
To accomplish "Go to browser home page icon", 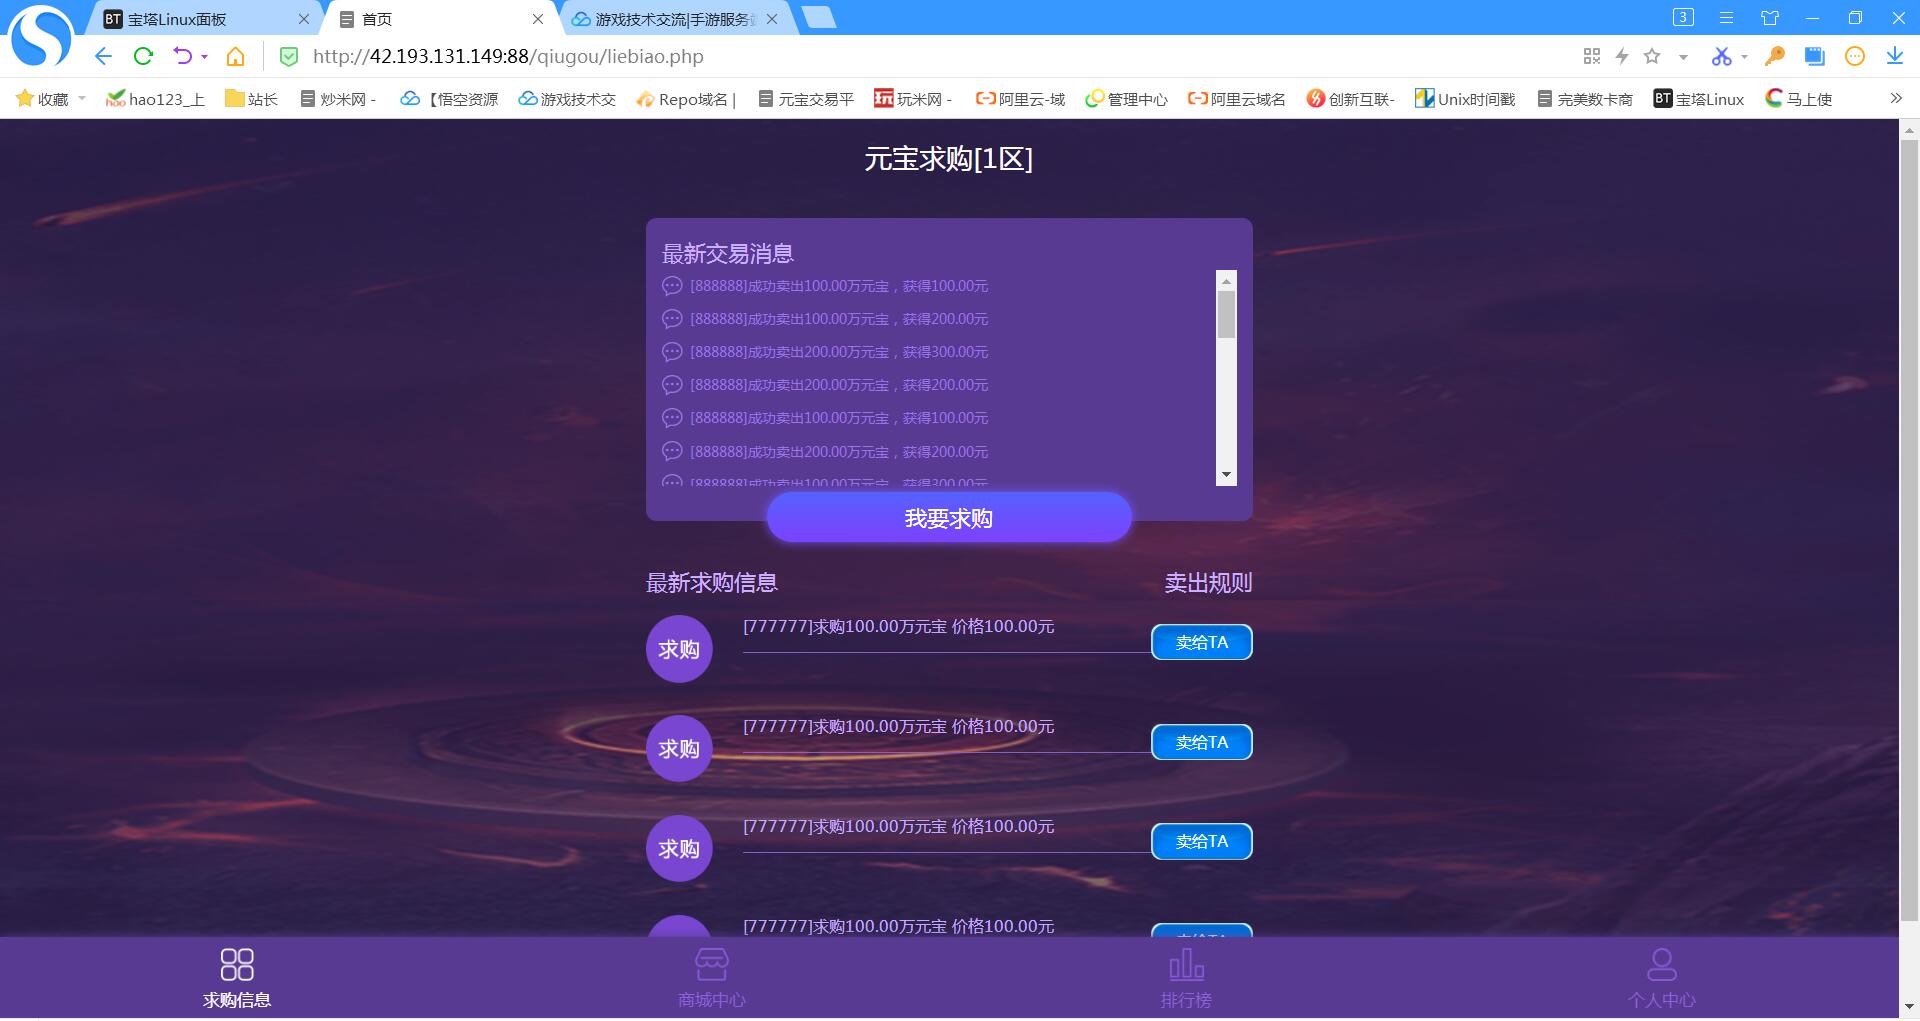I will 235,56.
